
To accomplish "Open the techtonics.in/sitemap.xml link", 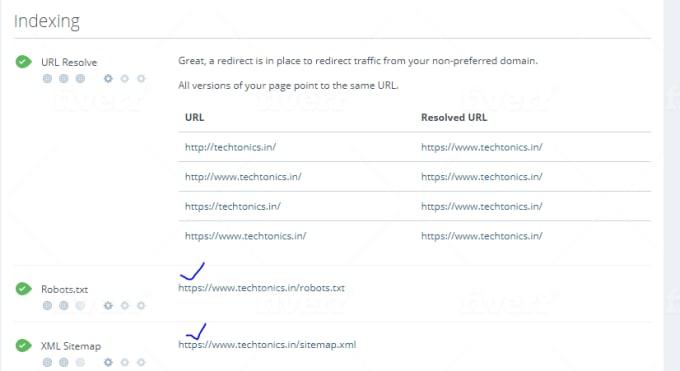I will click(x=267, y=345).
